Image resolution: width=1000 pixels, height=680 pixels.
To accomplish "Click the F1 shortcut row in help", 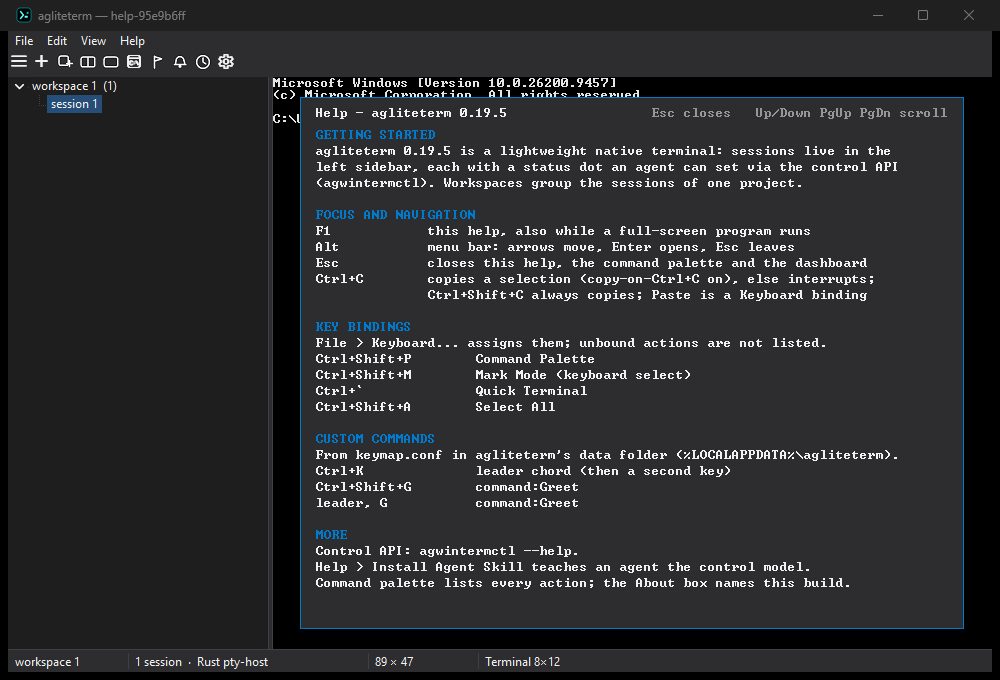I will click(562, 231).
